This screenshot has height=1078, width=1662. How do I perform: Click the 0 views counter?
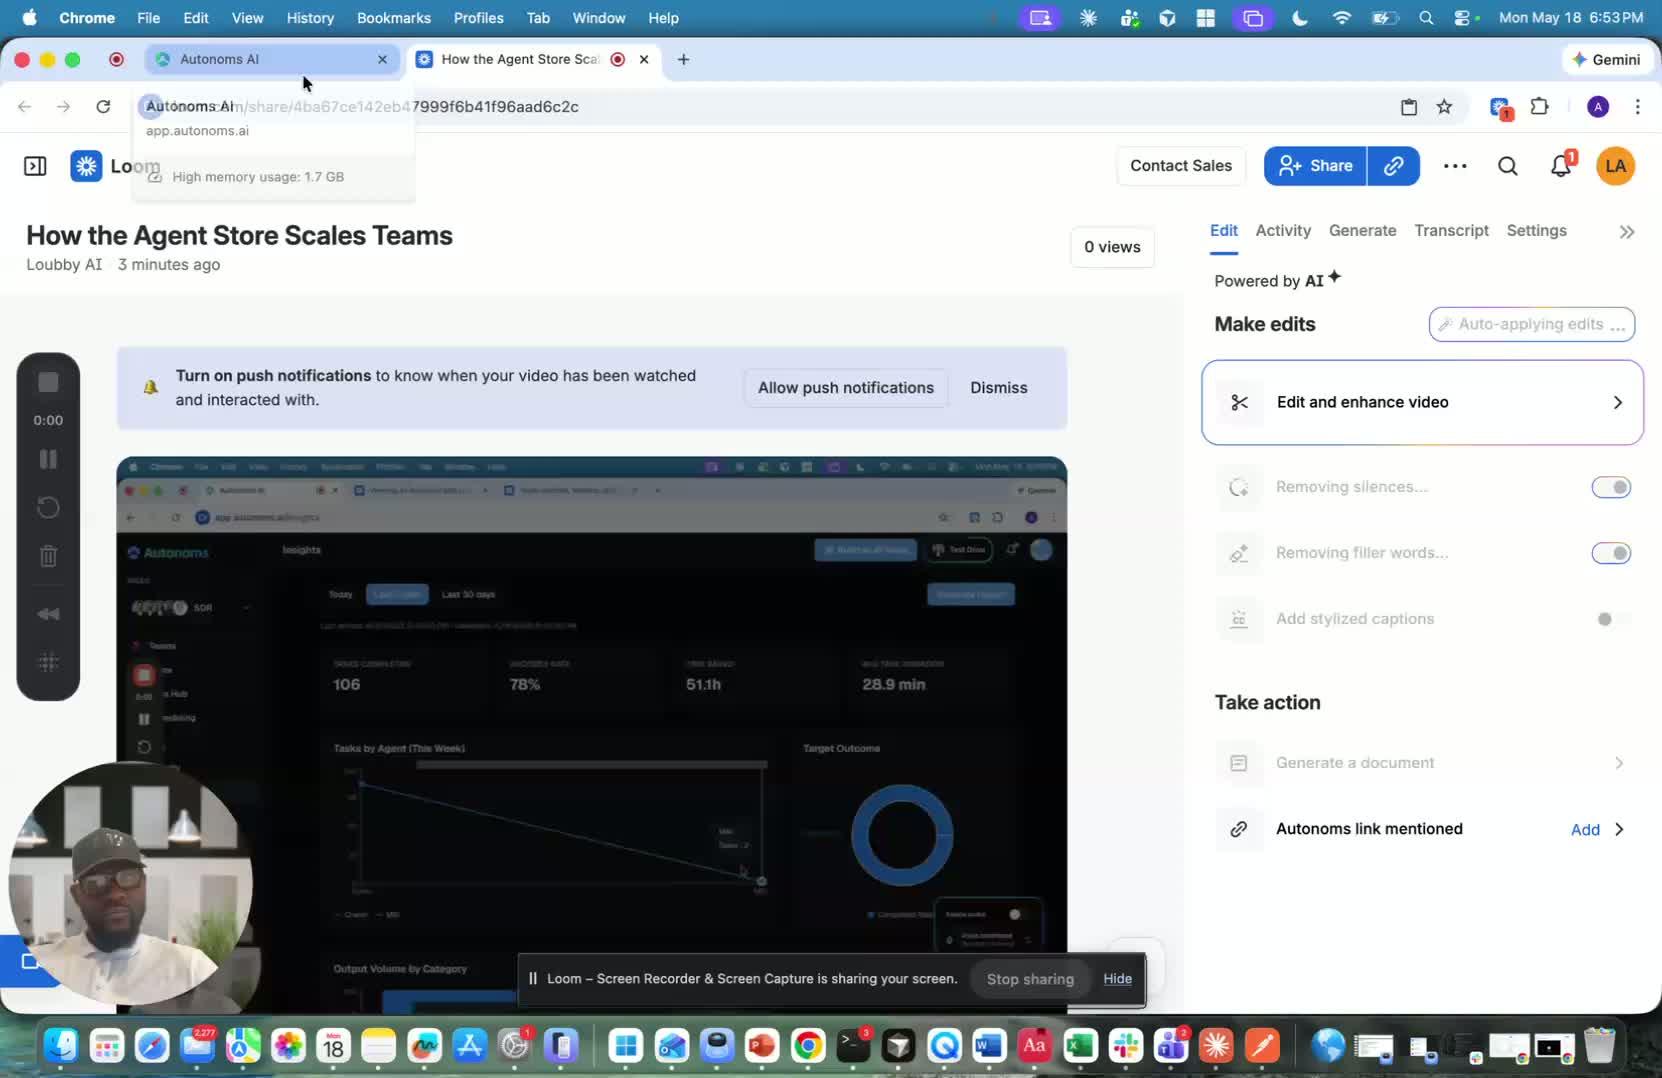(x=1112, y=247)
